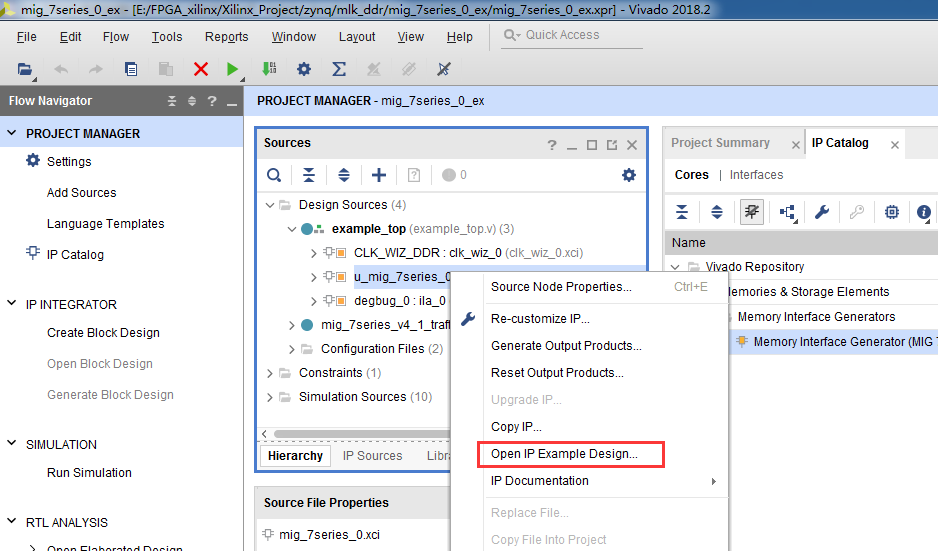Screen dimensions: 938x551
Task: Click Settings in Flow Navigator
Action: 69,162
